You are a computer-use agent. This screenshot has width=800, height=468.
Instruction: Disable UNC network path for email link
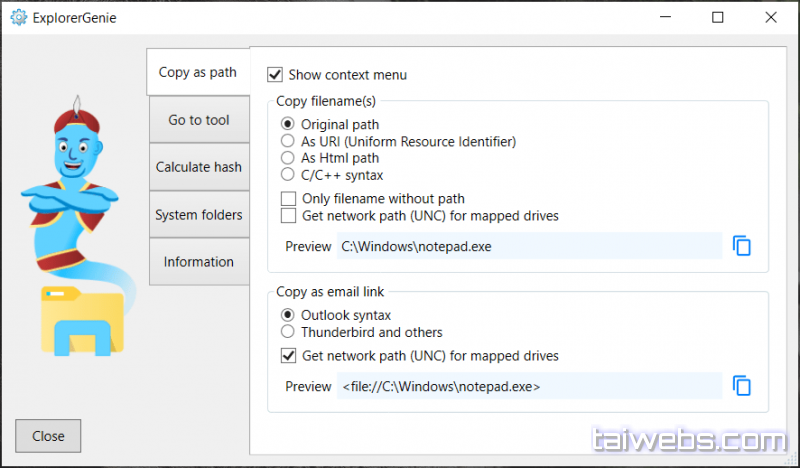(289, 356)
